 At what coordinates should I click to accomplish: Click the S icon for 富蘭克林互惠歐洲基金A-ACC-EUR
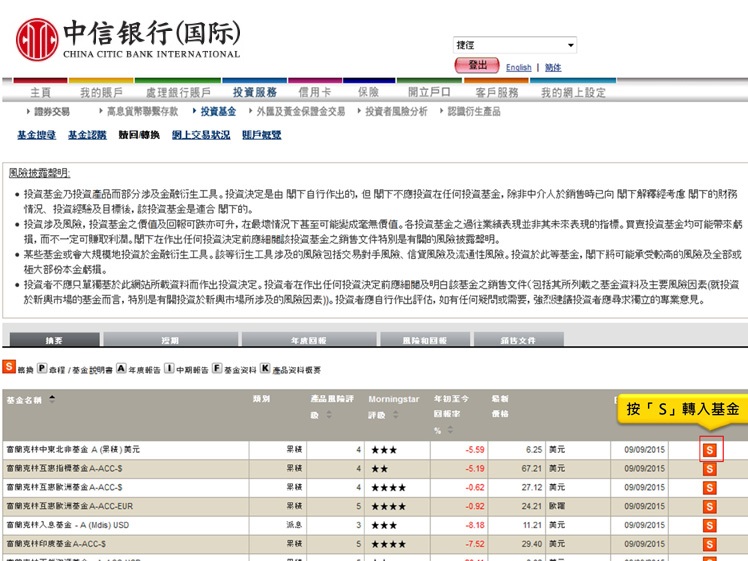click(x=710, y=507)
